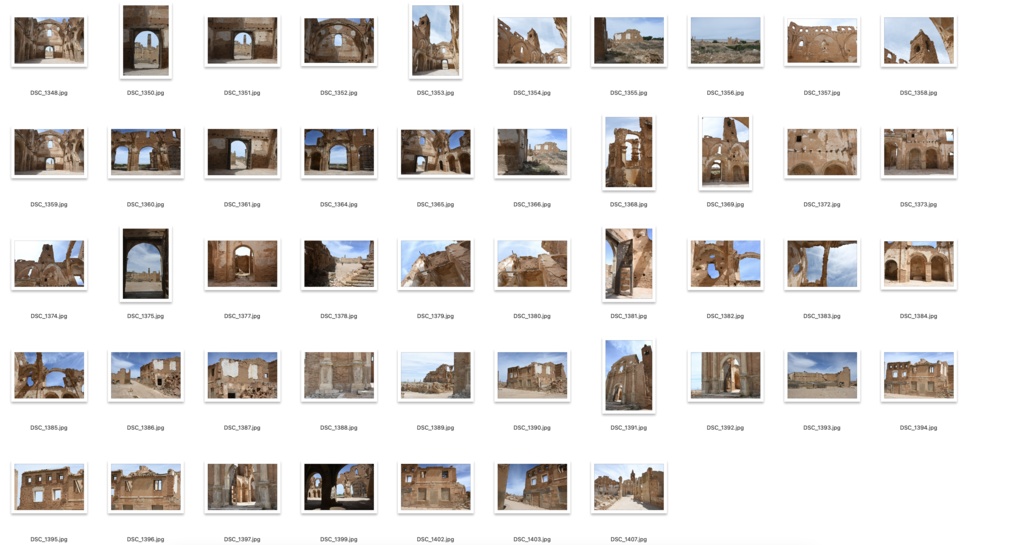Select the DSC_1368.jpg portrait thumbnail
This screenshot has height=545, width=1024.
(629, 152)
